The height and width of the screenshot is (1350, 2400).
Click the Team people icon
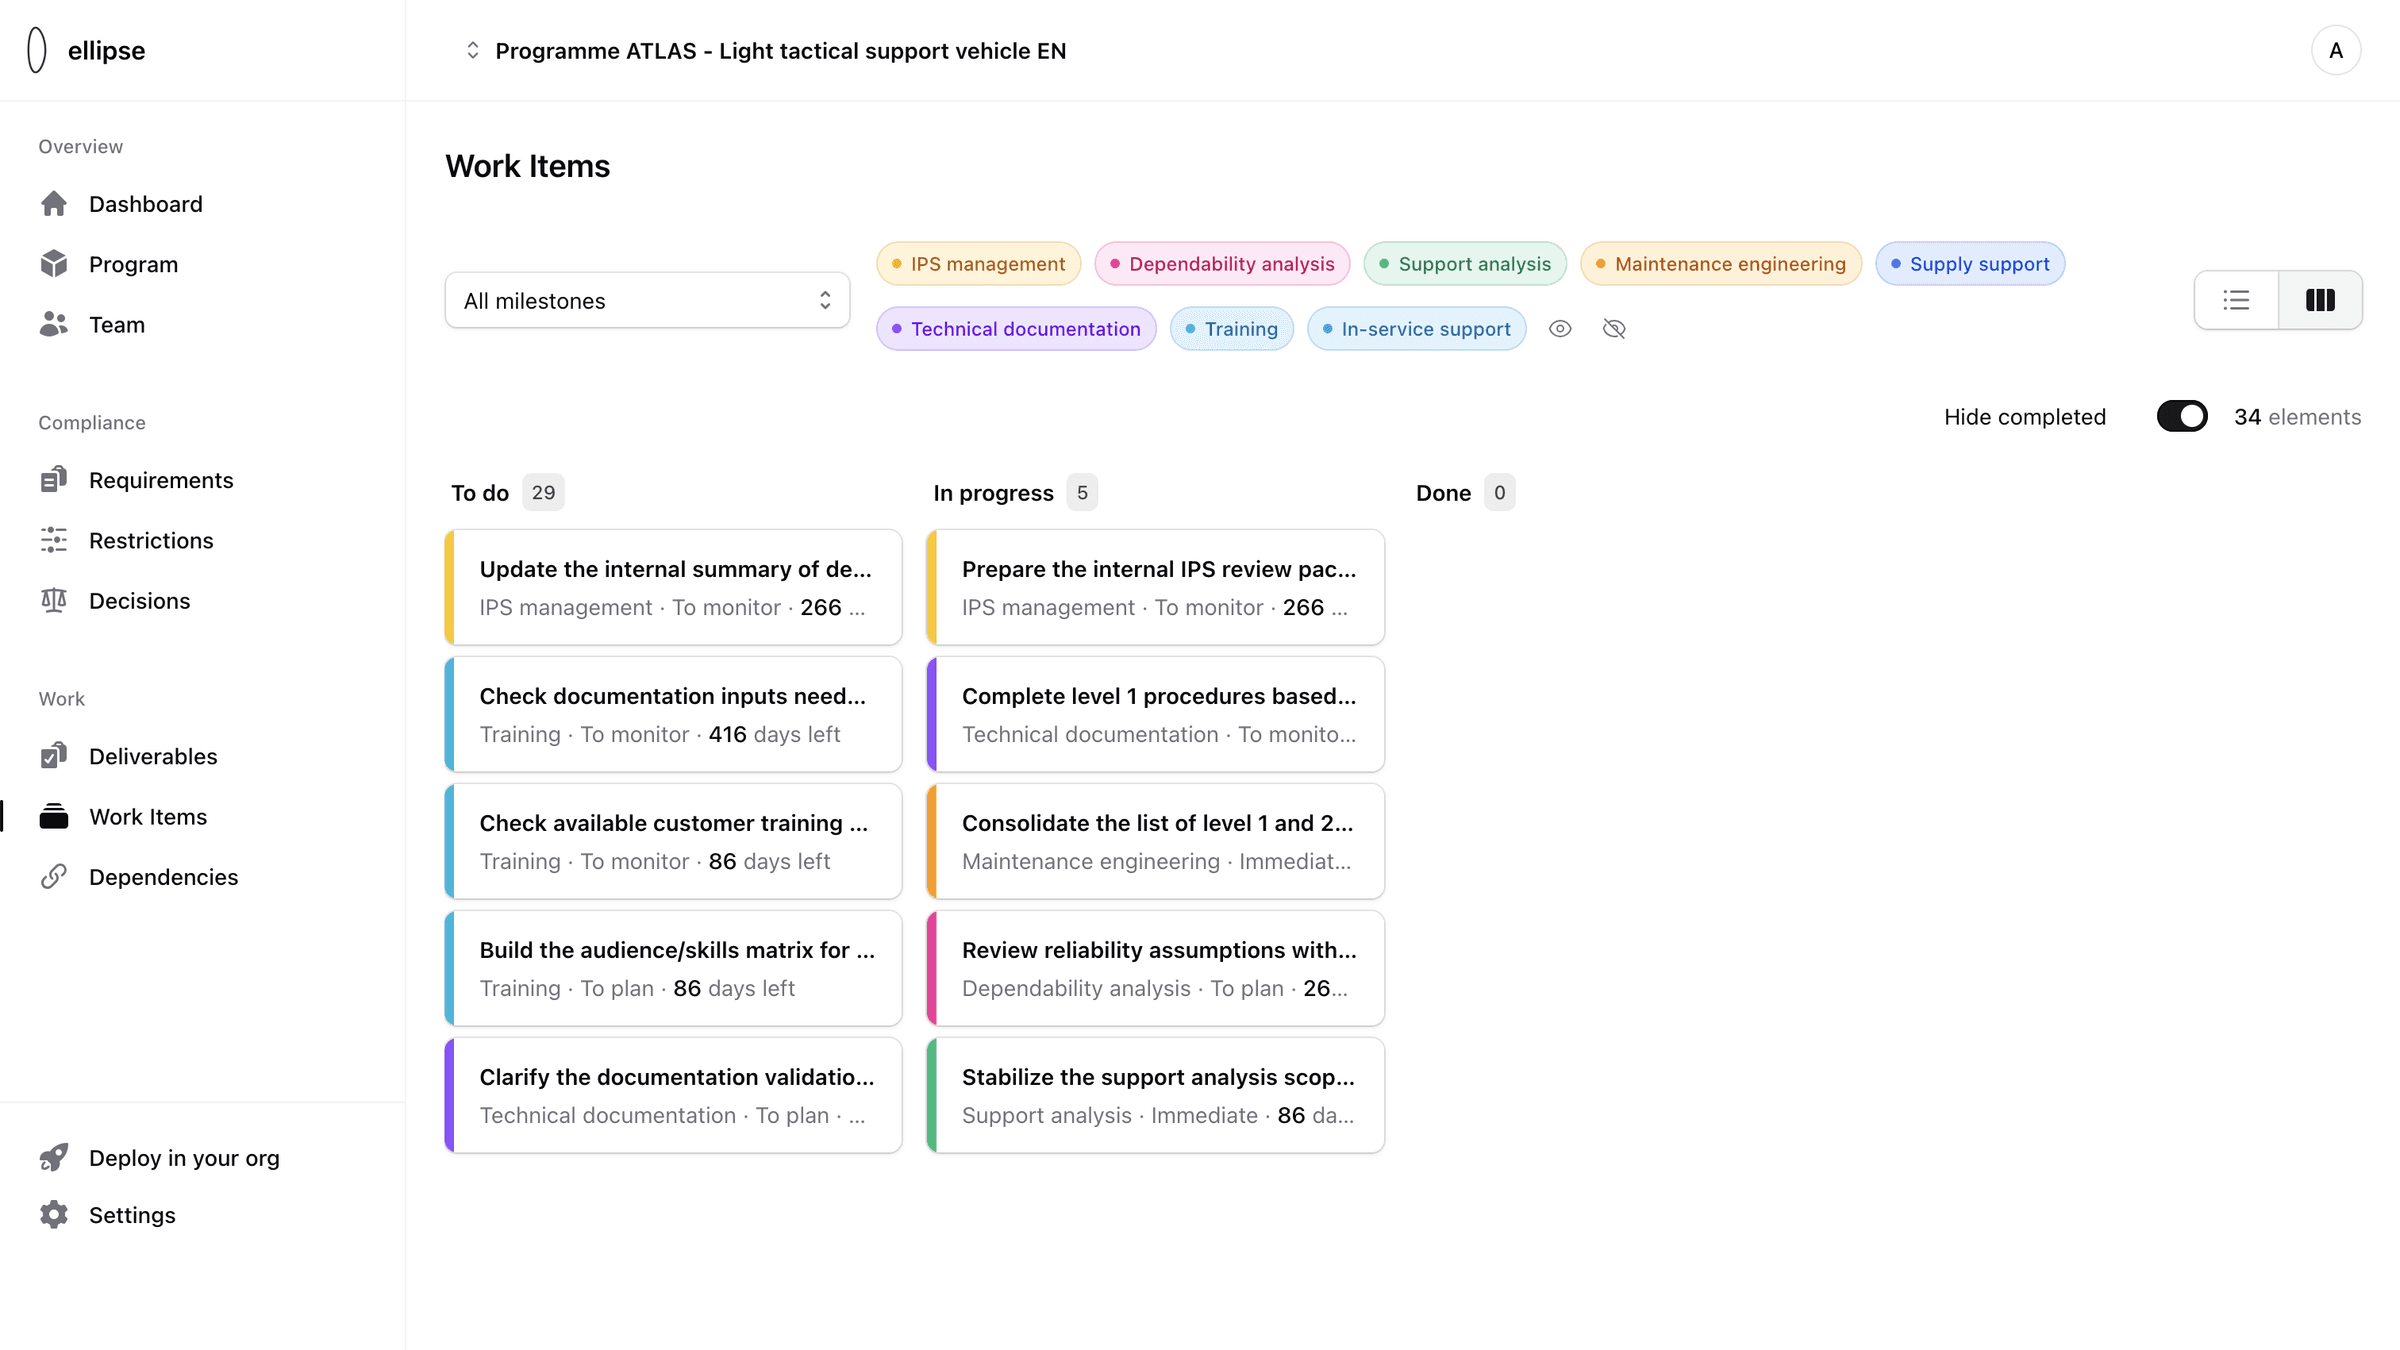[54, 324]
